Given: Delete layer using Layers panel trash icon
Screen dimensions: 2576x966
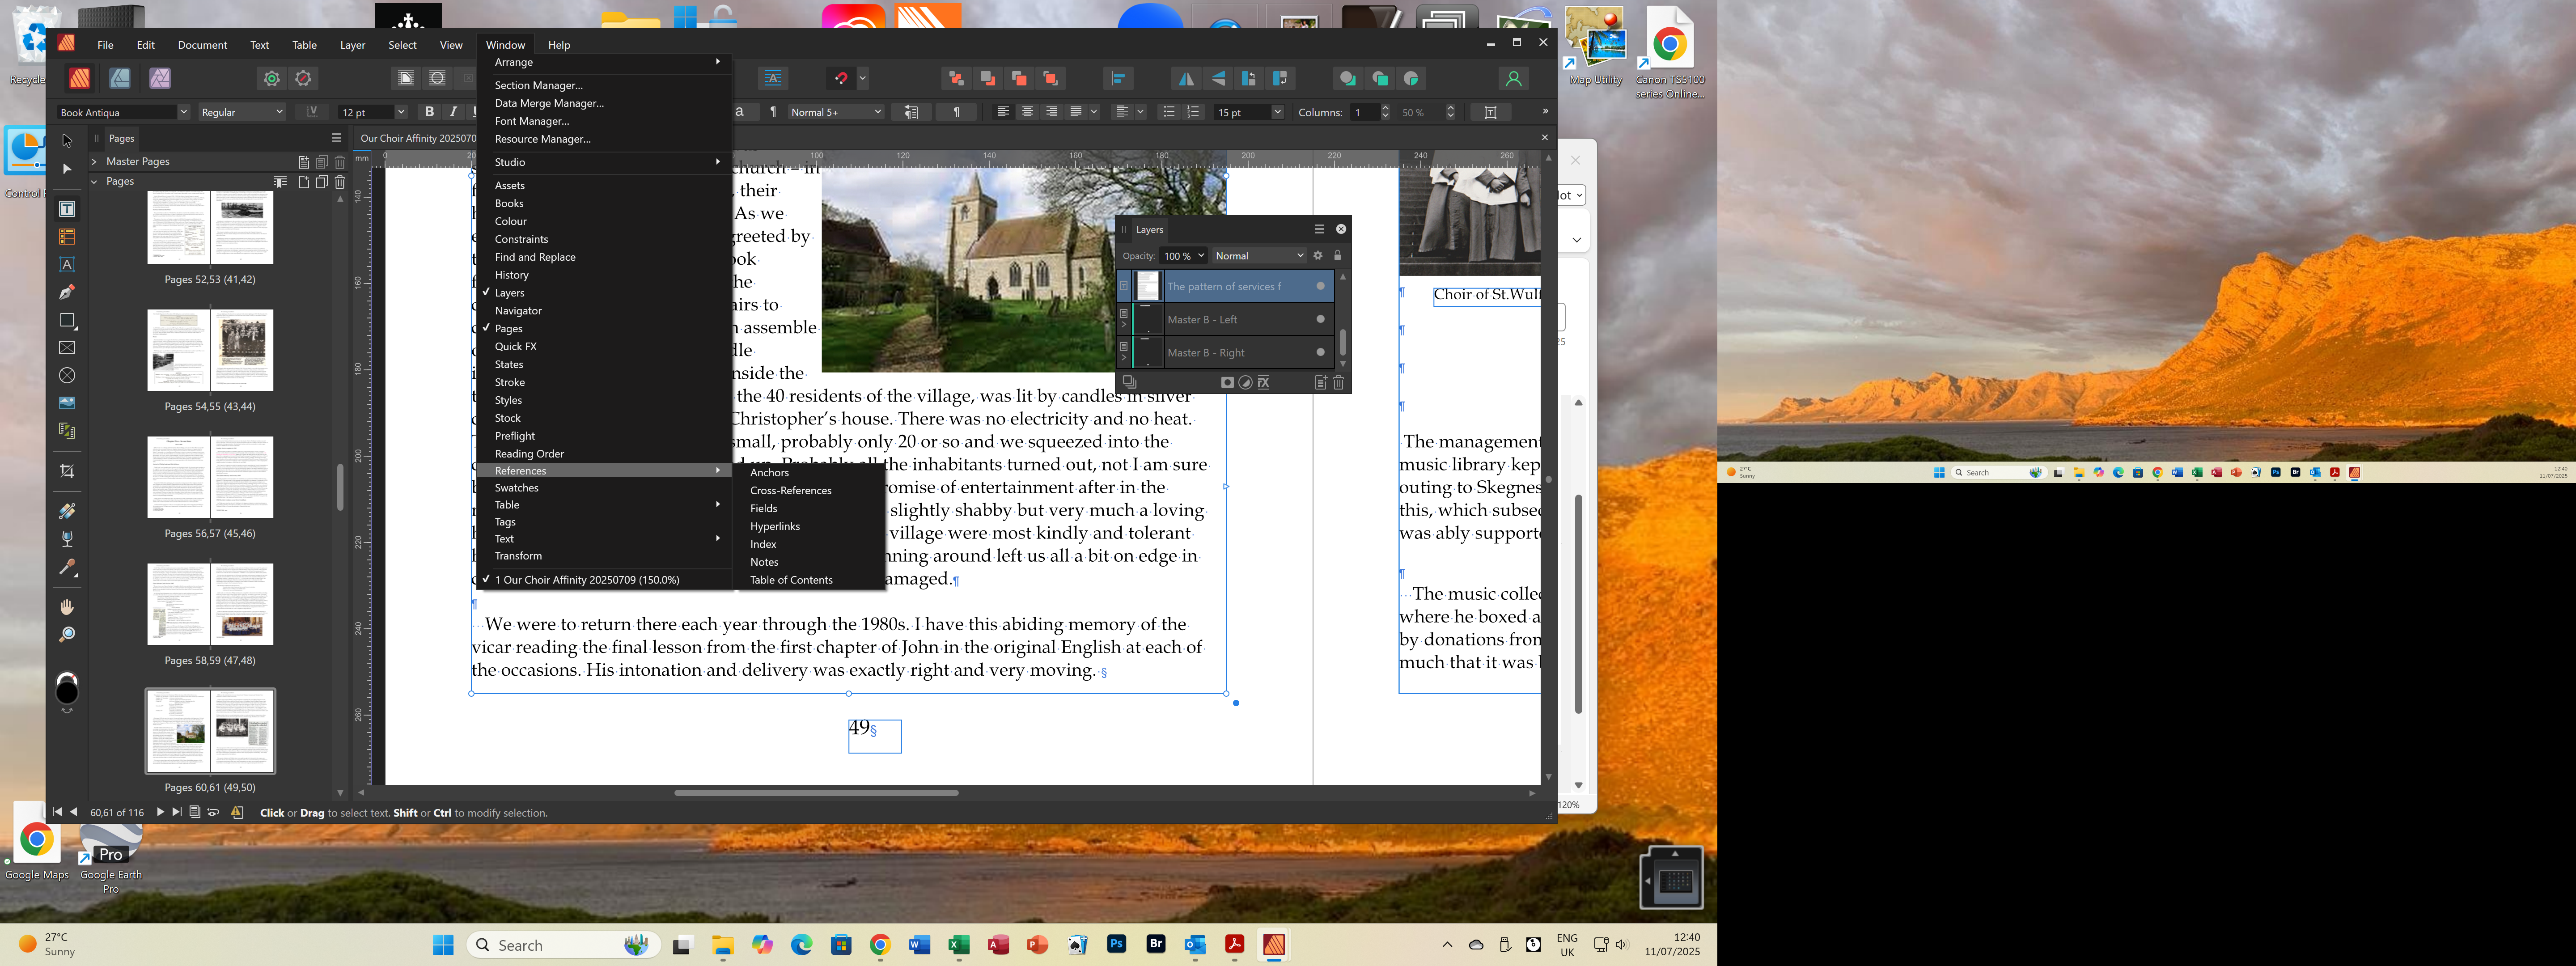Looking at the screenshot, I should click(x=1339, y=383).
